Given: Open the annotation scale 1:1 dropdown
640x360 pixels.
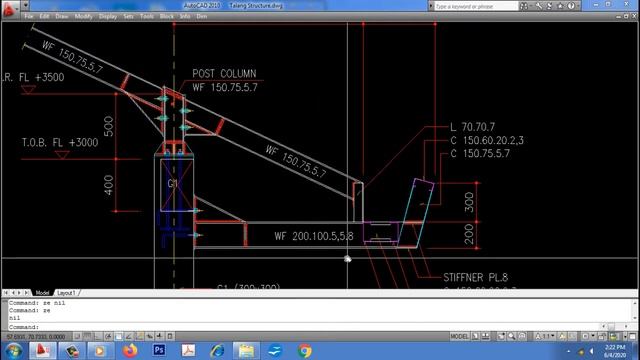Looking at the screenshot, I should [545, 336].
